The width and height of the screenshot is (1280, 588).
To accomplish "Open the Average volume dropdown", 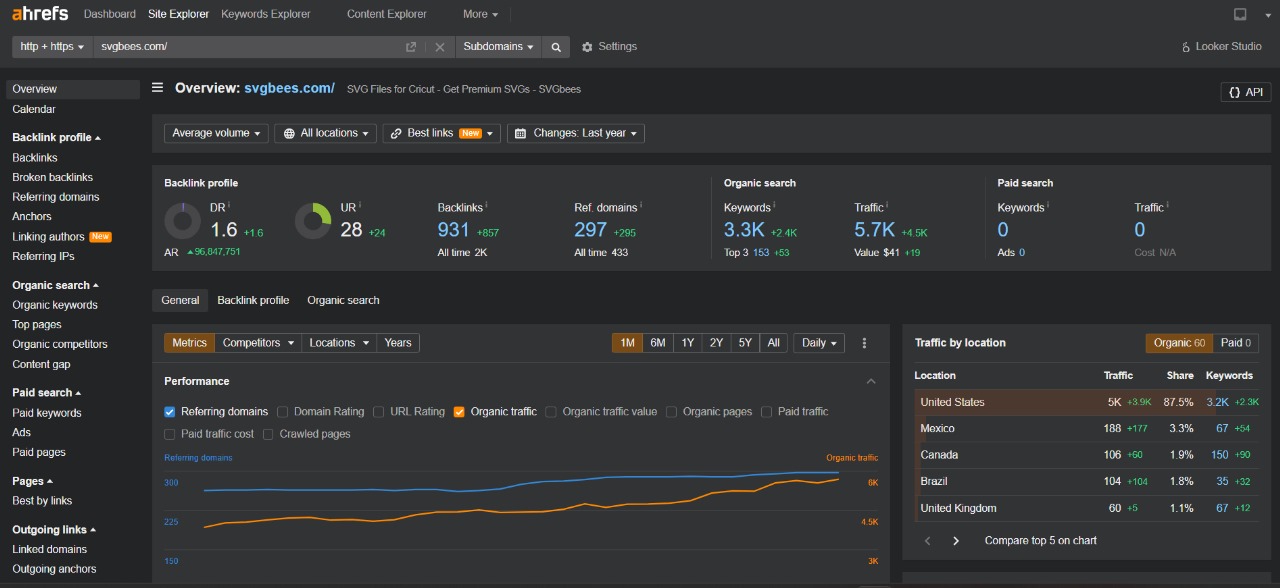I will 217,133.
